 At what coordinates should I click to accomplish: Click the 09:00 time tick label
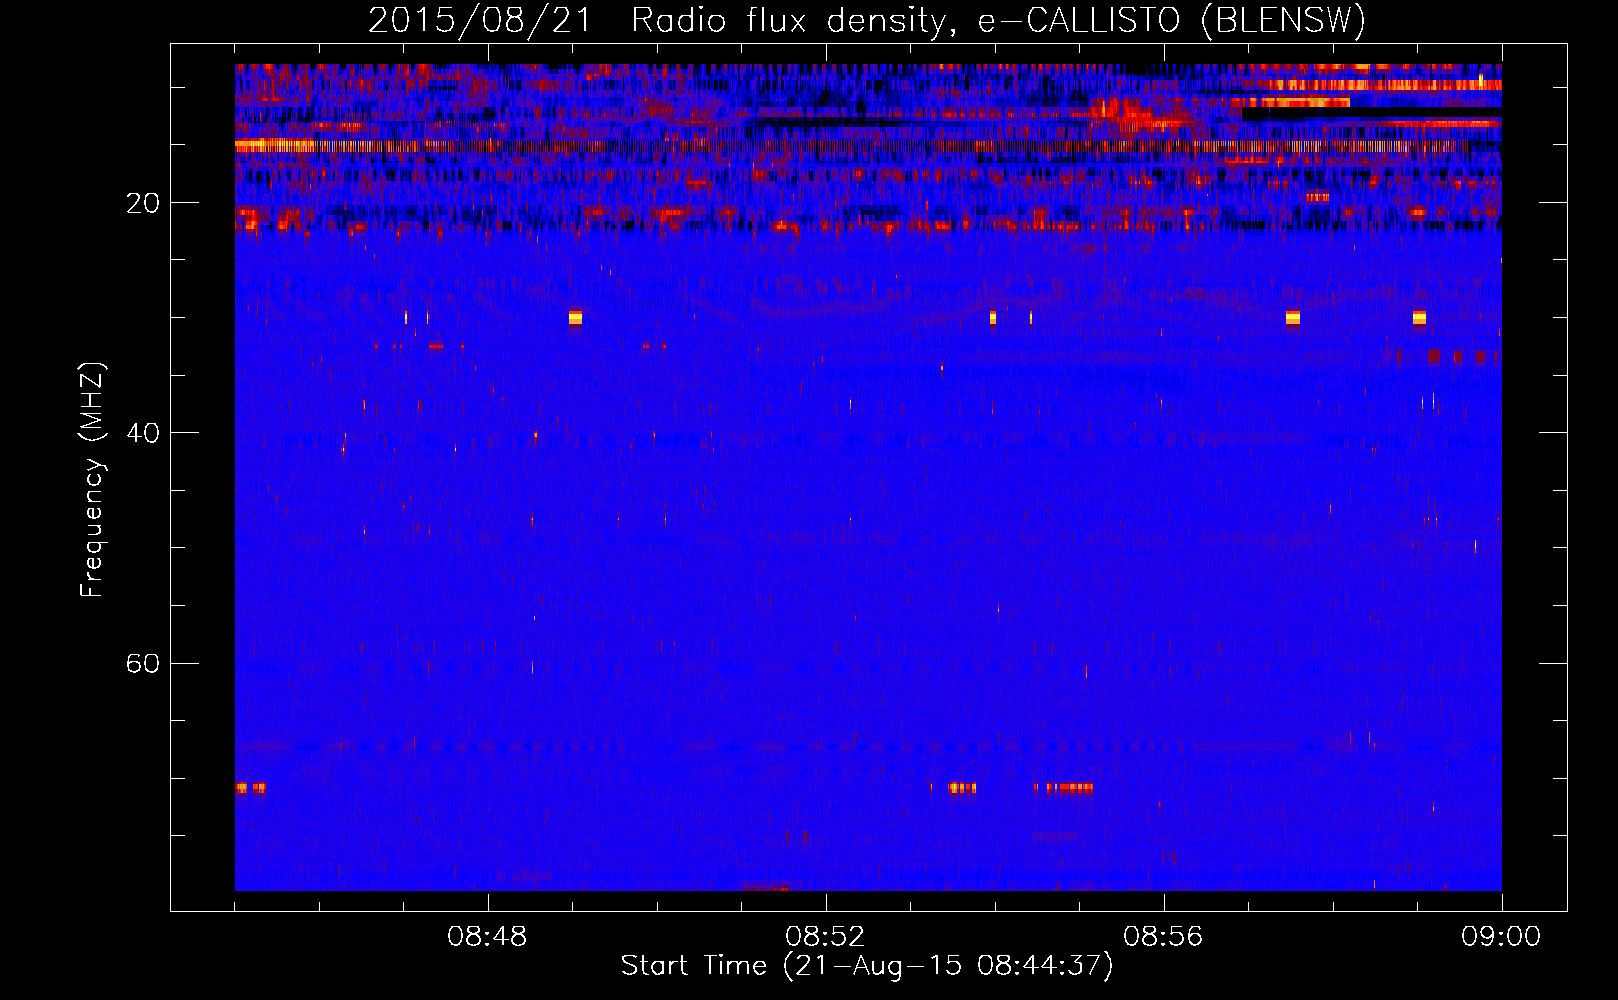[x=1501, y=937]
